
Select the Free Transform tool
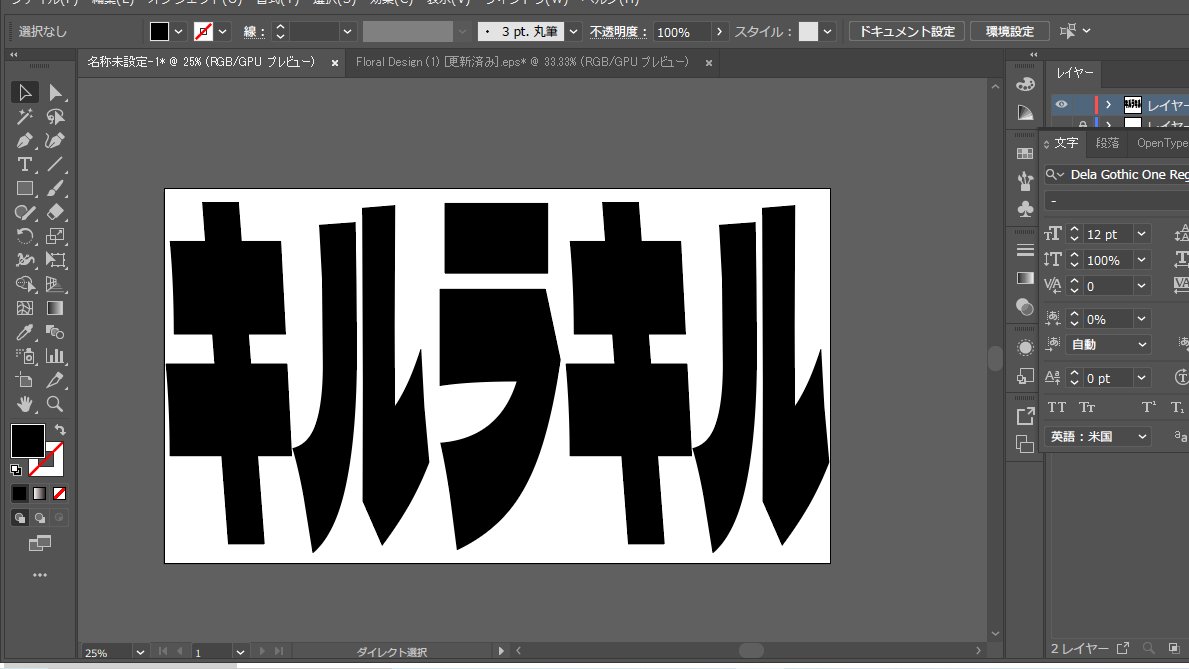pos(55,260)
